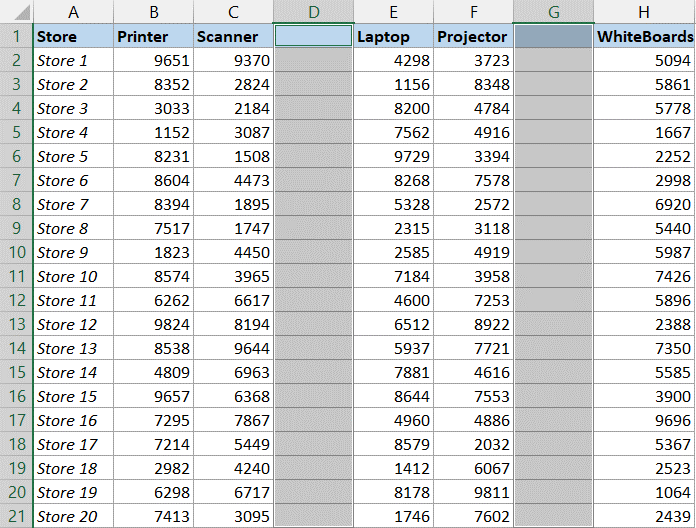Click the Laptop header cell

394,36
